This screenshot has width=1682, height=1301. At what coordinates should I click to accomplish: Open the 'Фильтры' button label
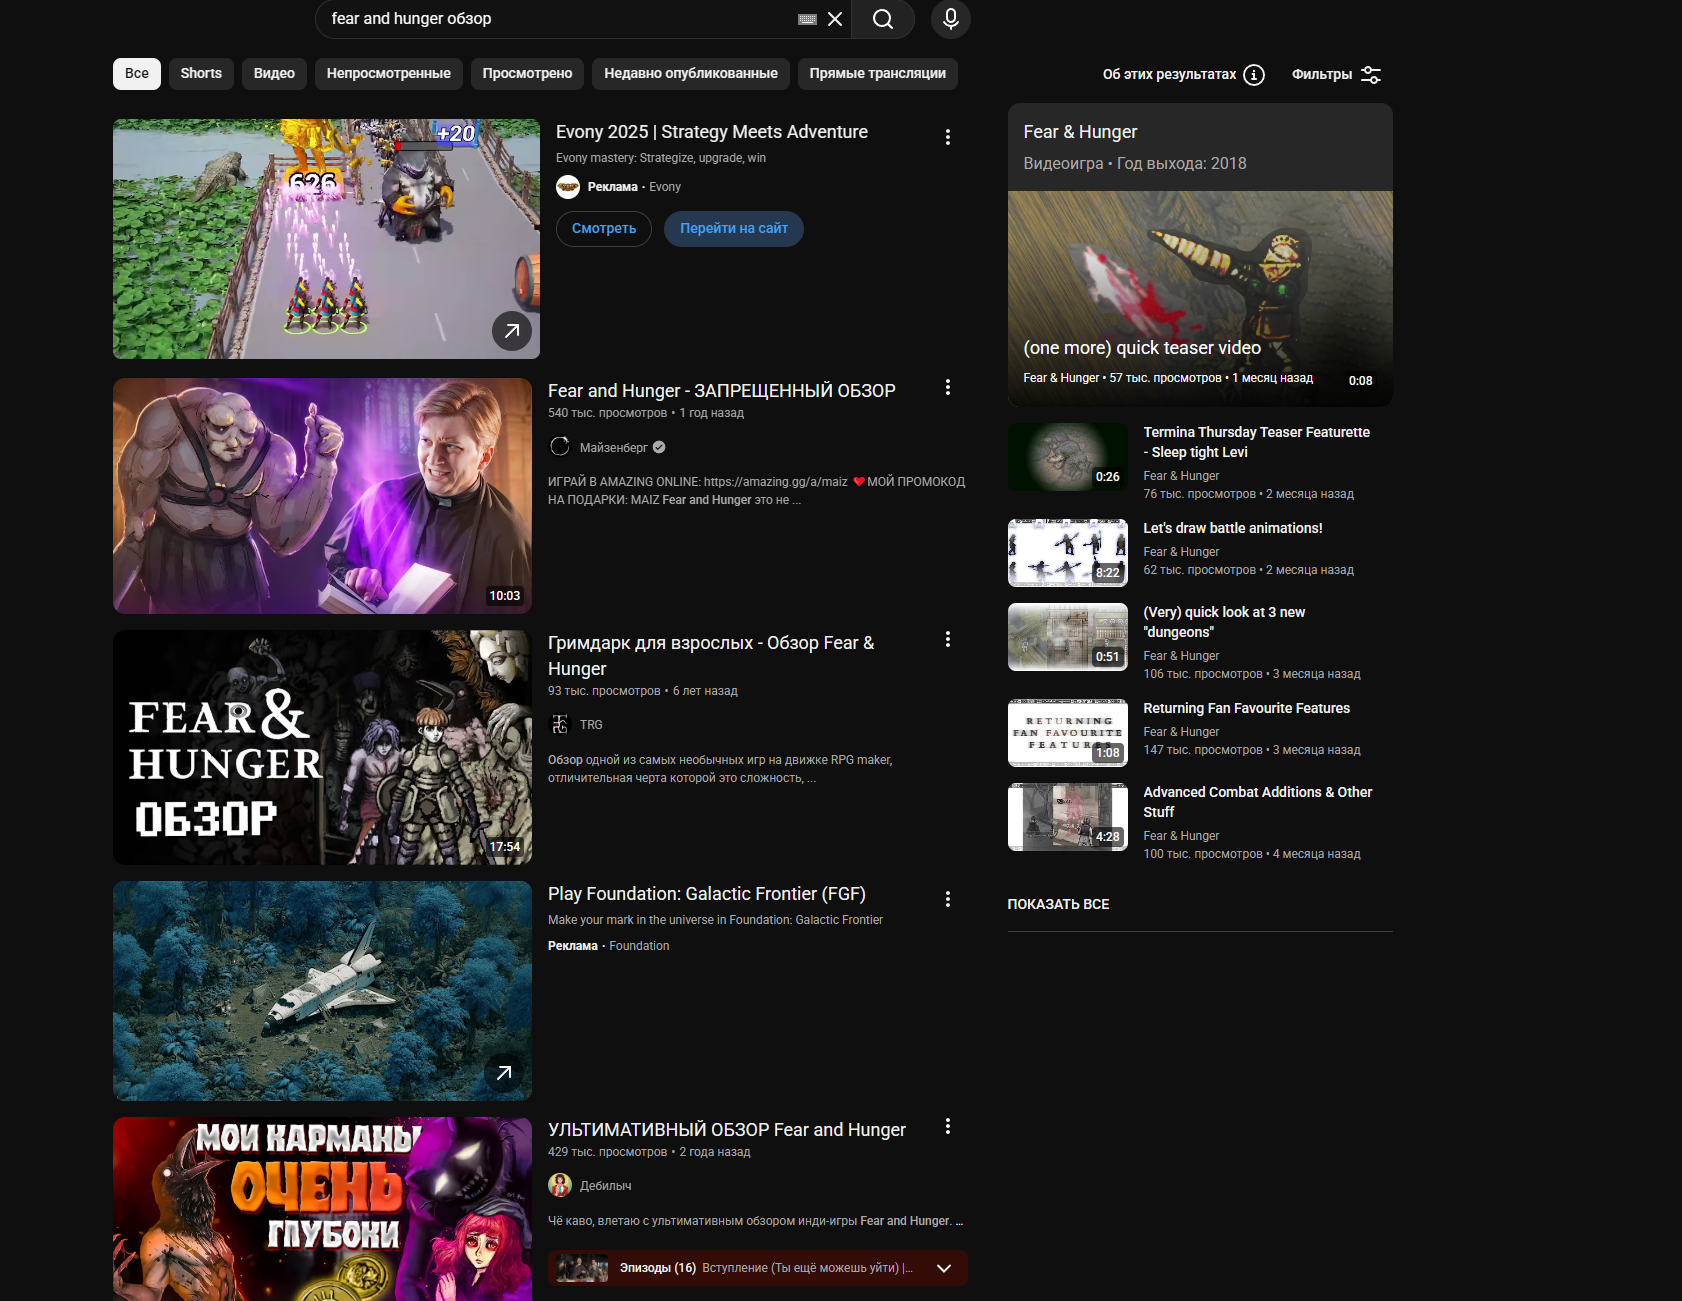[1322, 75]
